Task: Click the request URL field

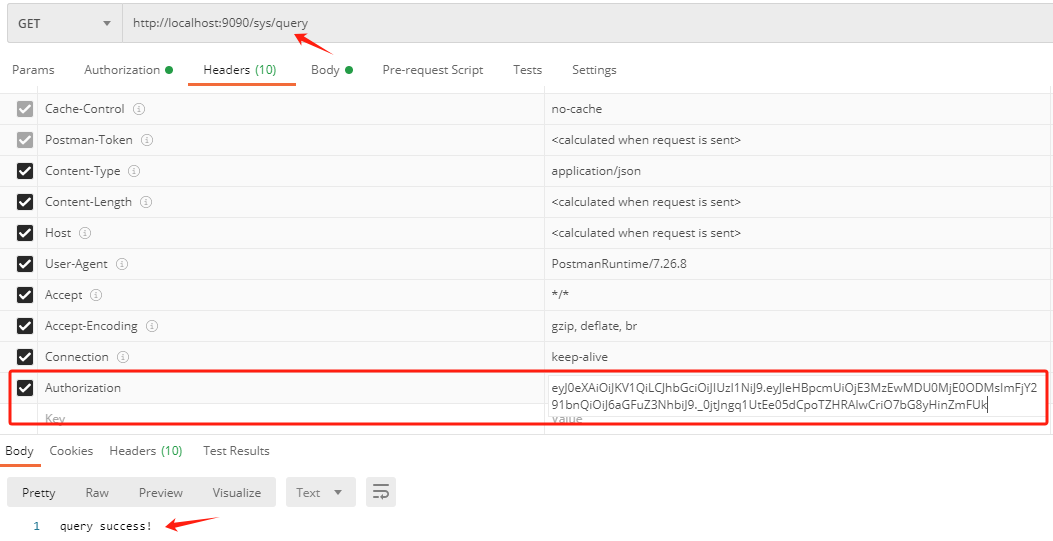Action: [588, 23]
